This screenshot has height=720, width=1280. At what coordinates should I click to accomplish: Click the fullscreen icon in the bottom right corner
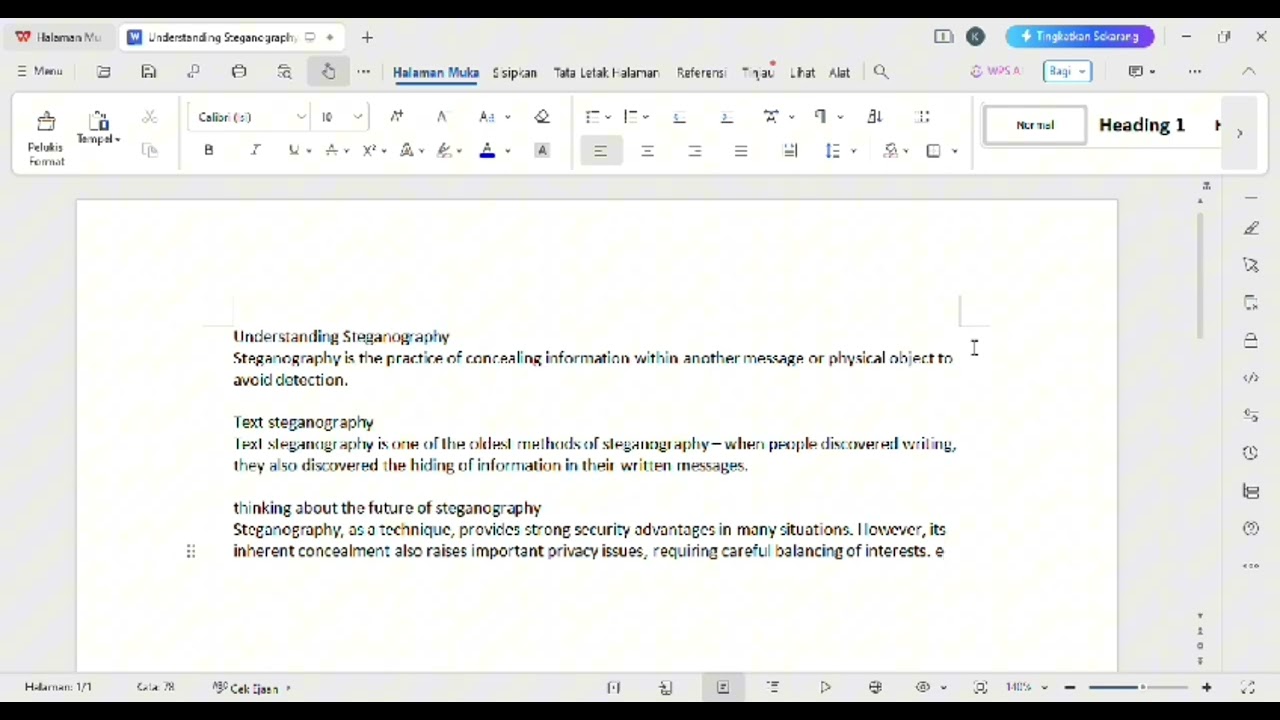click(1248, 687)
